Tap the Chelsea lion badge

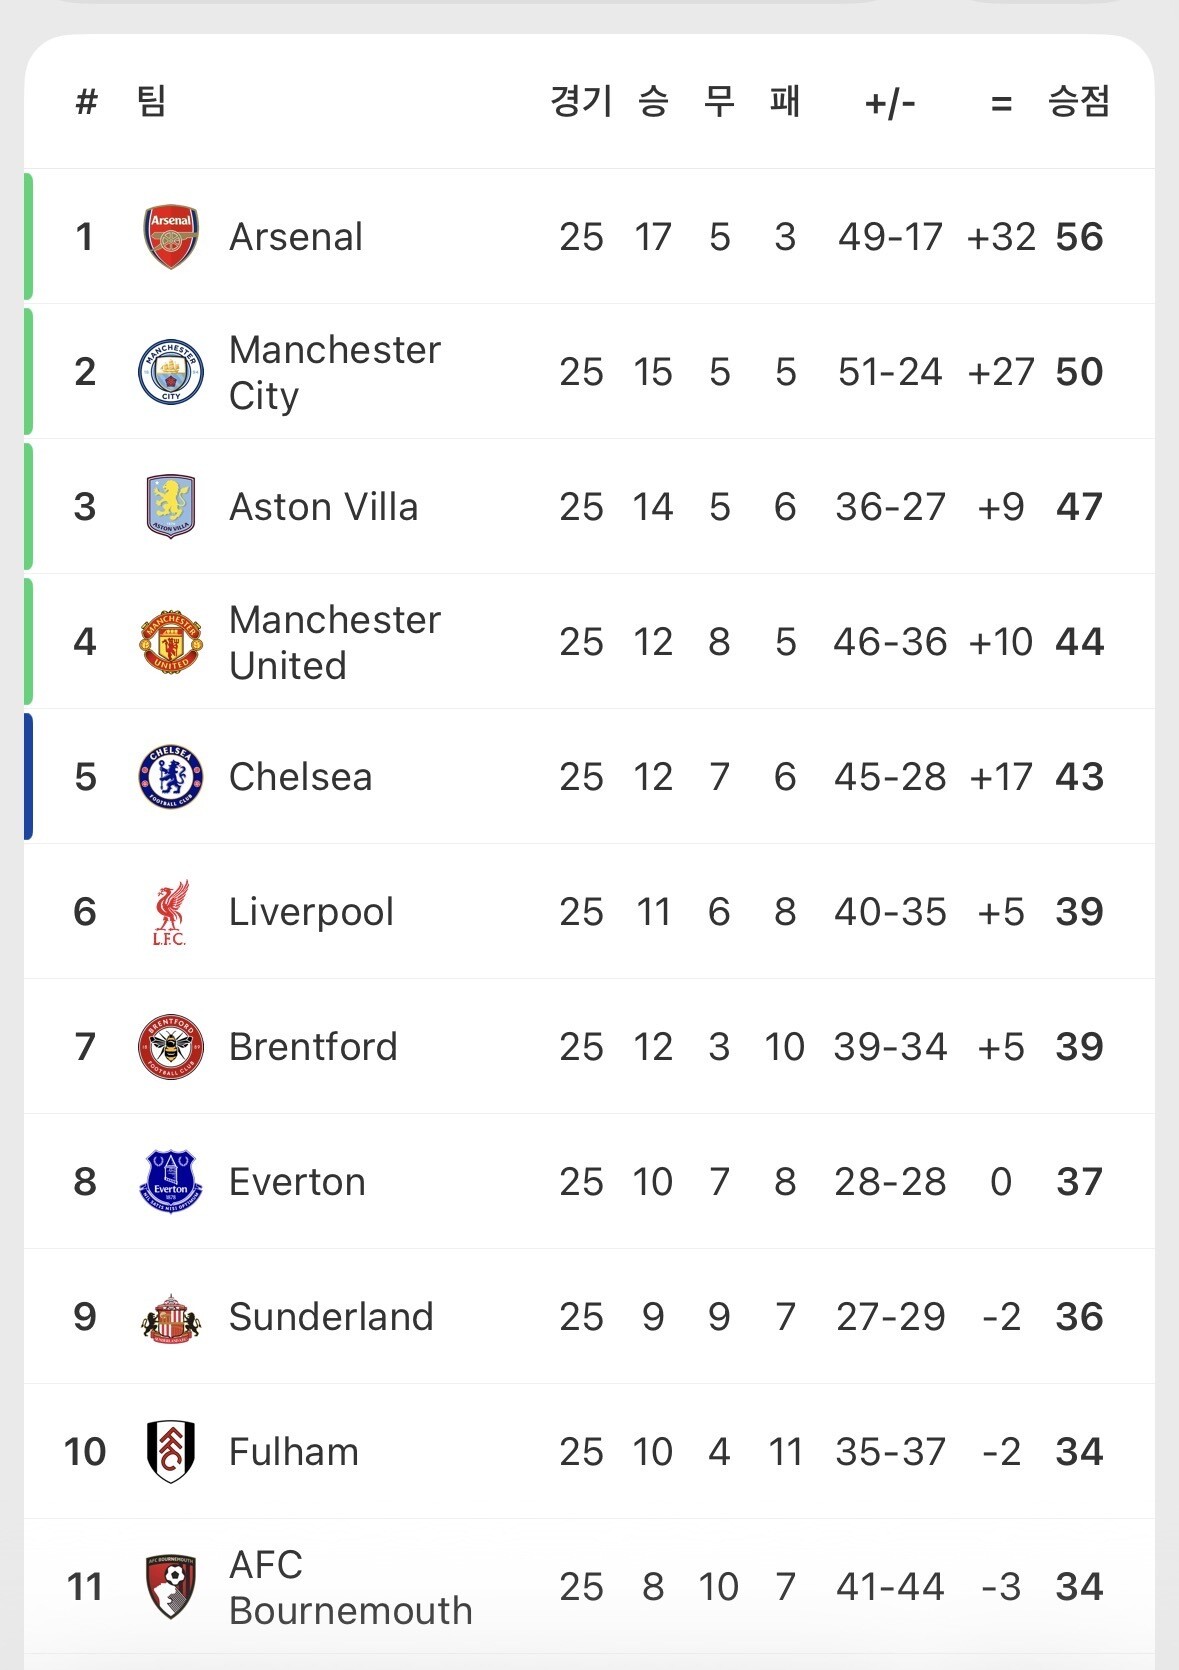(171, 777)
